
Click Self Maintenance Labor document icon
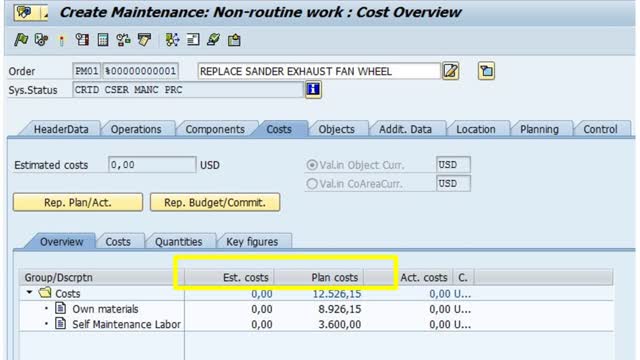[x=60, y=324]
